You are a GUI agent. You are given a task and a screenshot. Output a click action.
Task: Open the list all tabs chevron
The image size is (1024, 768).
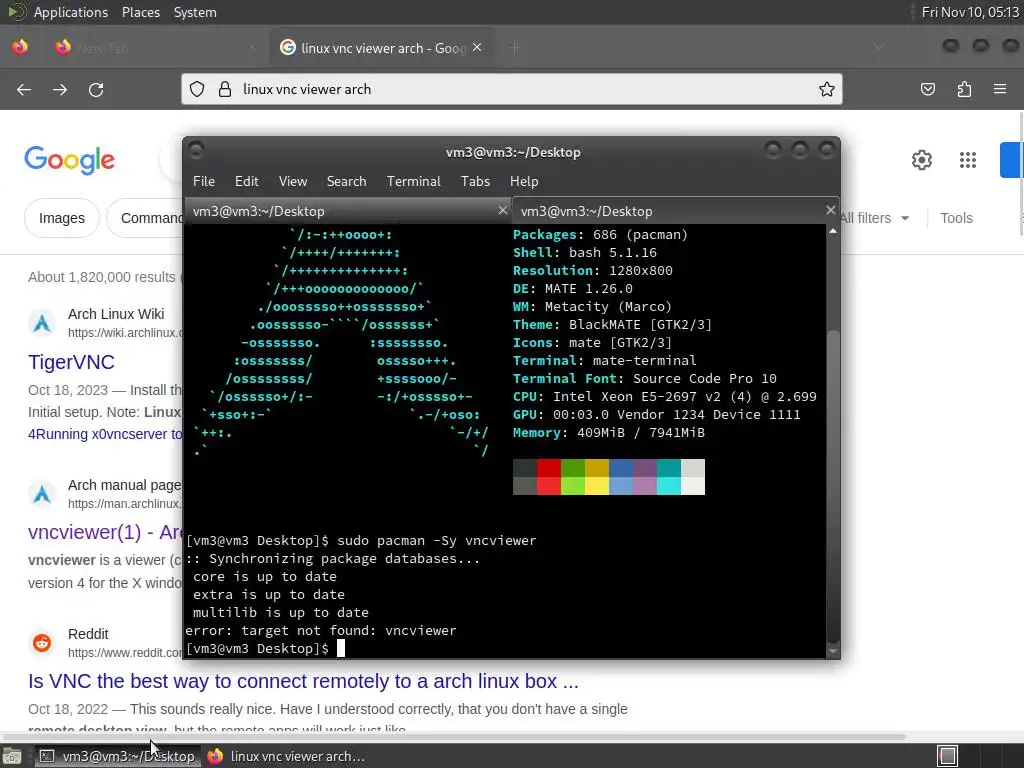click(x=879, y=48)
